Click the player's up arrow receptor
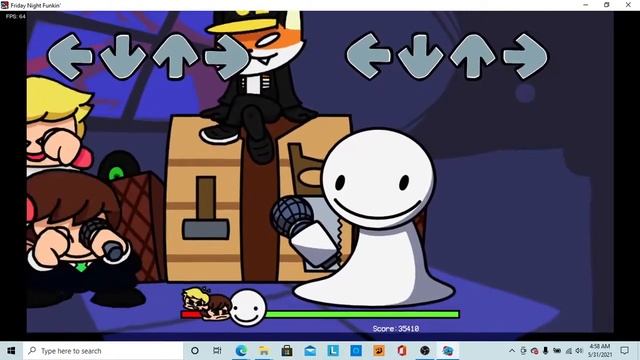Image resolution: width=640 pixels, height=360 pixels. point(473,56)
